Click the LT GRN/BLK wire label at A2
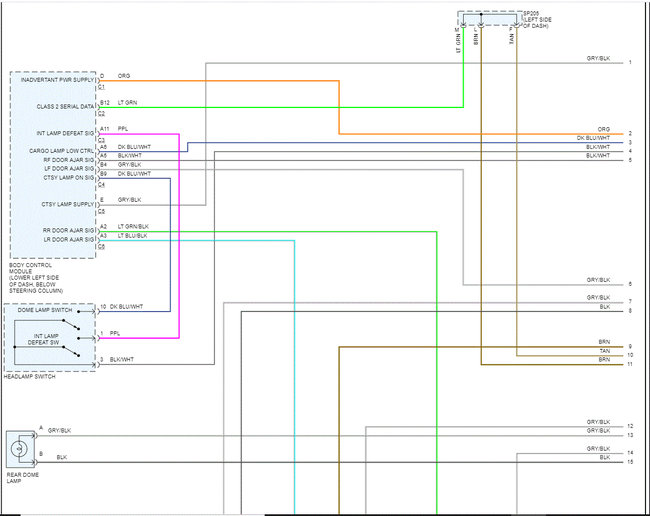The height and width of the screenshot is (516, 650). [x=133, y=226]
